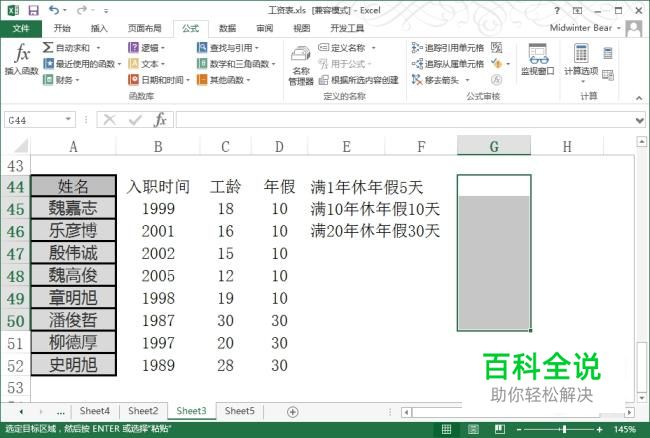Image resolution: width=650 pixels, height=438 pixels.
Task: Click the Error Checking icon
Action: [496, 64]
